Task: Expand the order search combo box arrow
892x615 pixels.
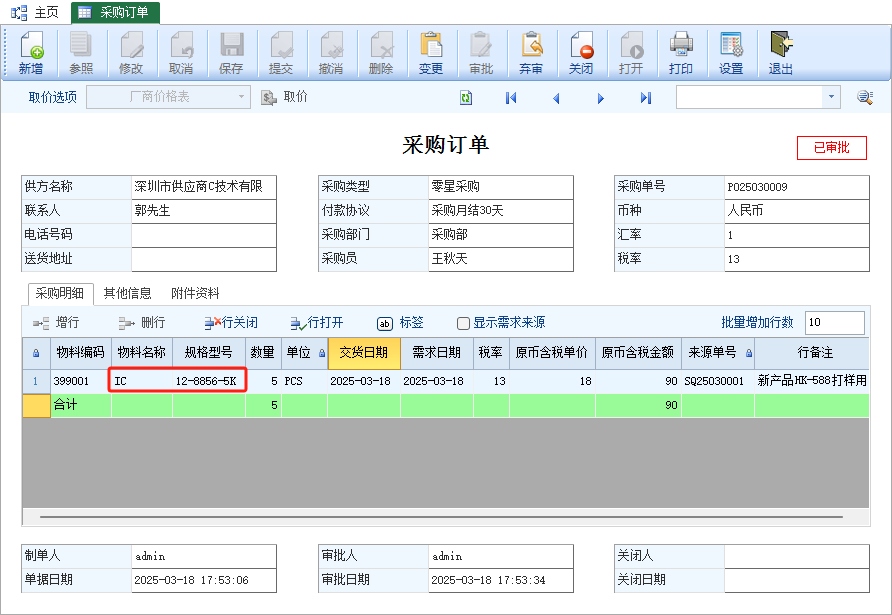Action: tap(831, 97)
